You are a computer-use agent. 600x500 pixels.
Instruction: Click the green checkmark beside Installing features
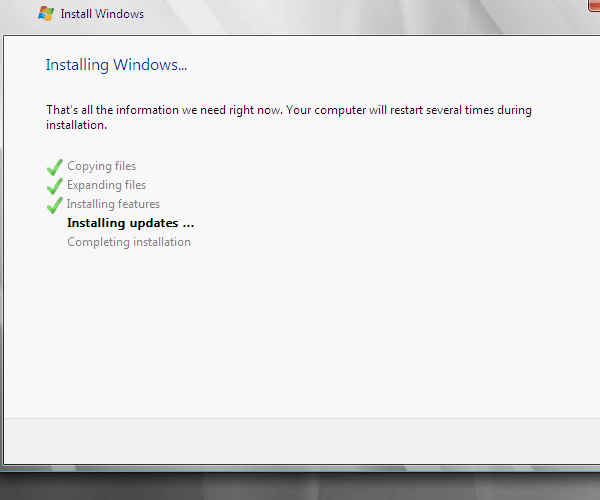pos(55,205)
